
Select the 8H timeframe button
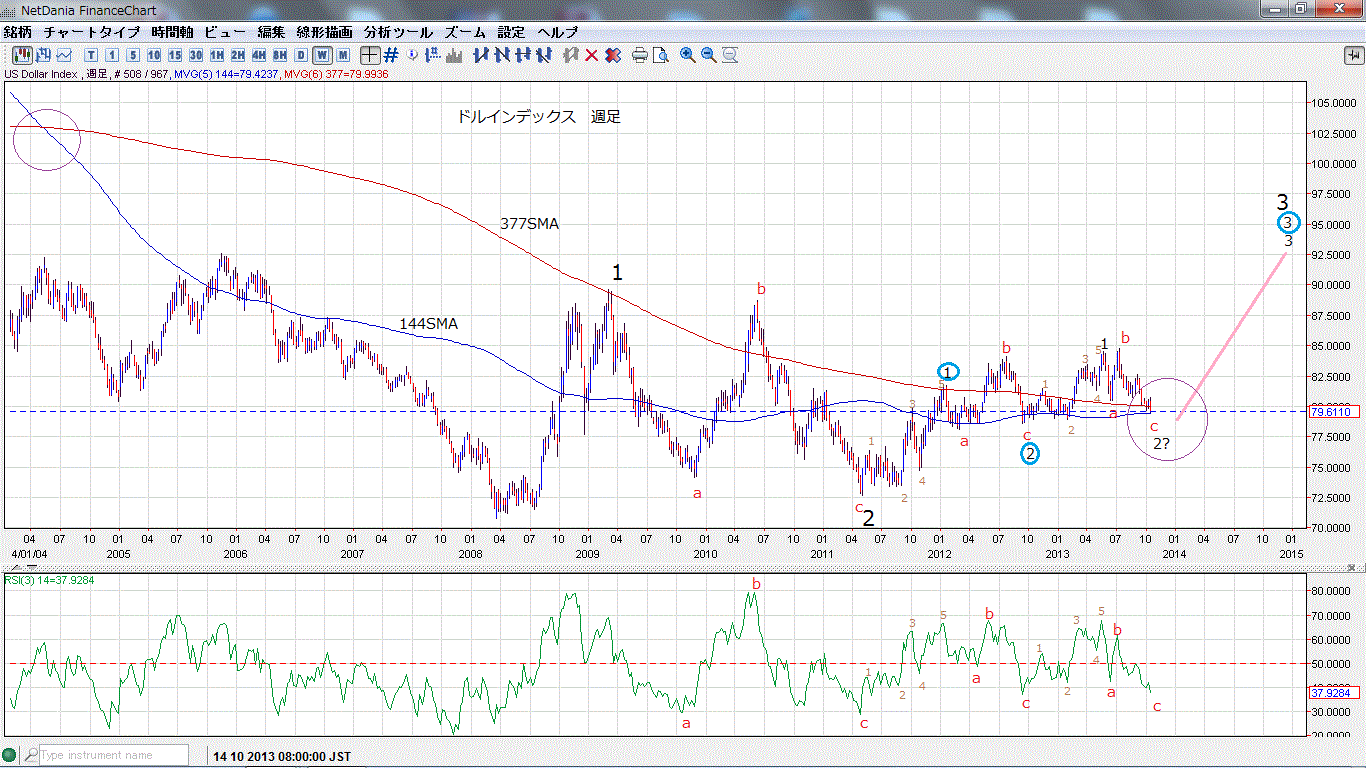click(280, 55)
